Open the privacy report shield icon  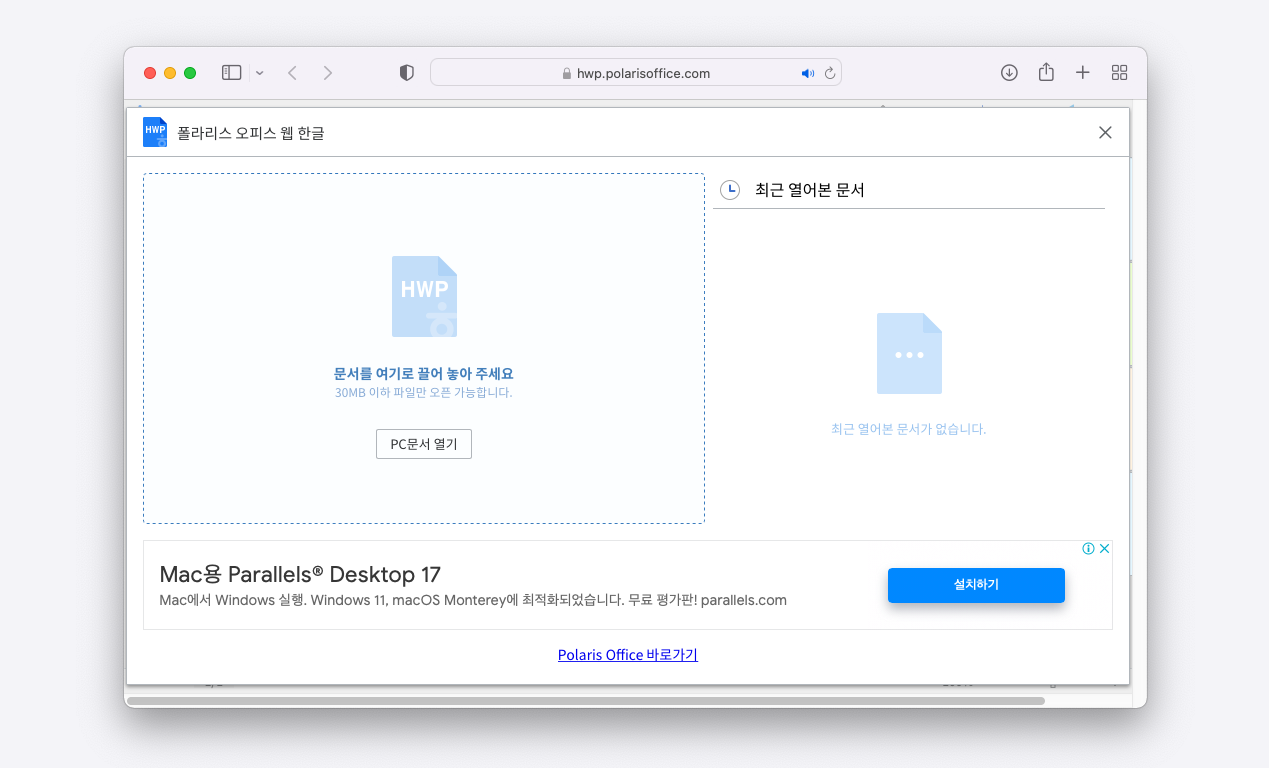(x=406, y=73)
